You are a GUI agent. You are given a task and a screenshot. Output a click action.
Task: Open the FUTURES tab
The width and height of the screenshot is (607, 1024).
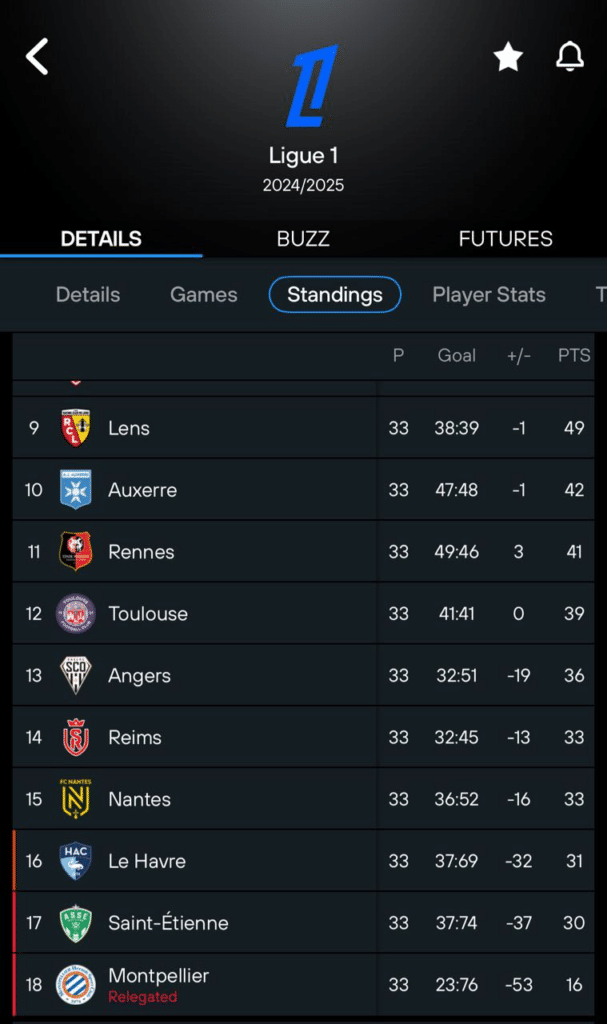coord(505,239)
